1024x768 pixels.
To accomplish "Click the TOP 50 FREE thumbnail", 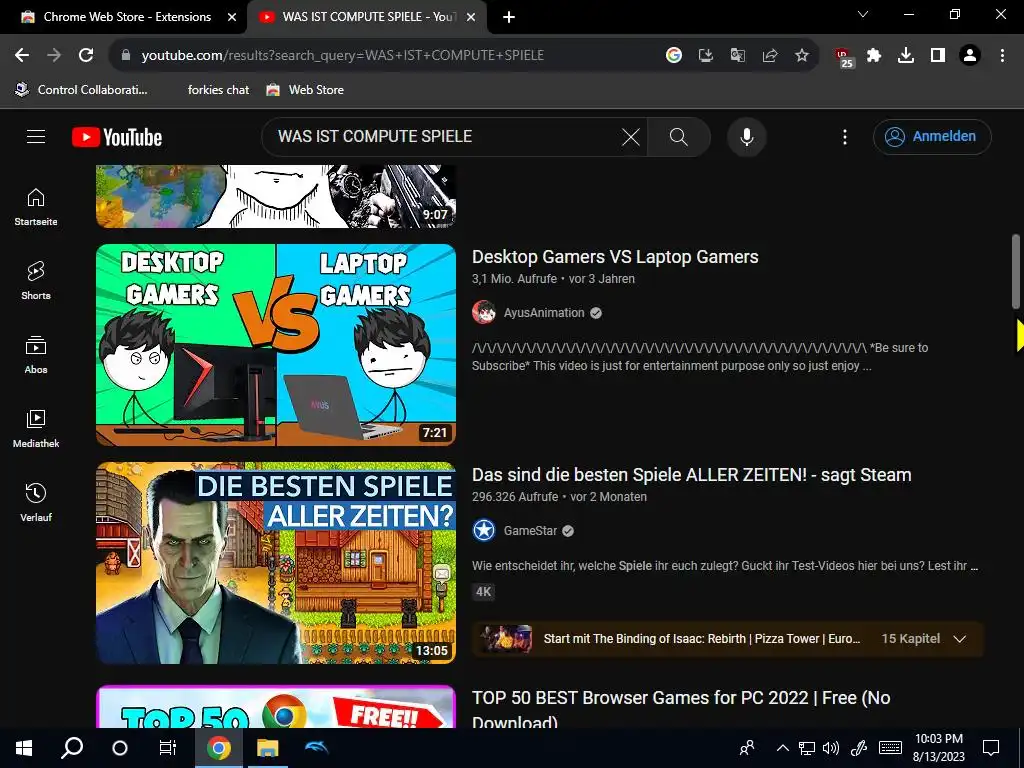I will pyautogui.click(x=276, y=707).
